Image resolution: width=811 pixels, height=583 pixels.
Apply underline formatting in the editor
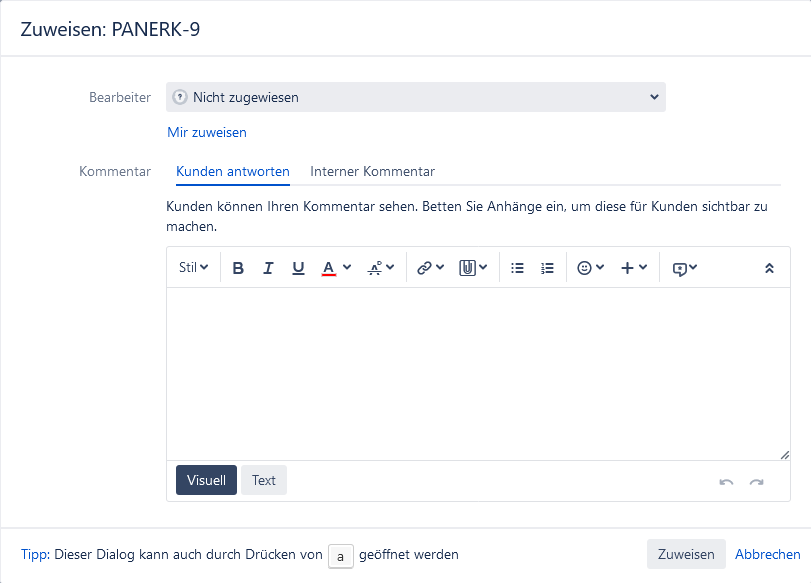click(x=298, y=268)
